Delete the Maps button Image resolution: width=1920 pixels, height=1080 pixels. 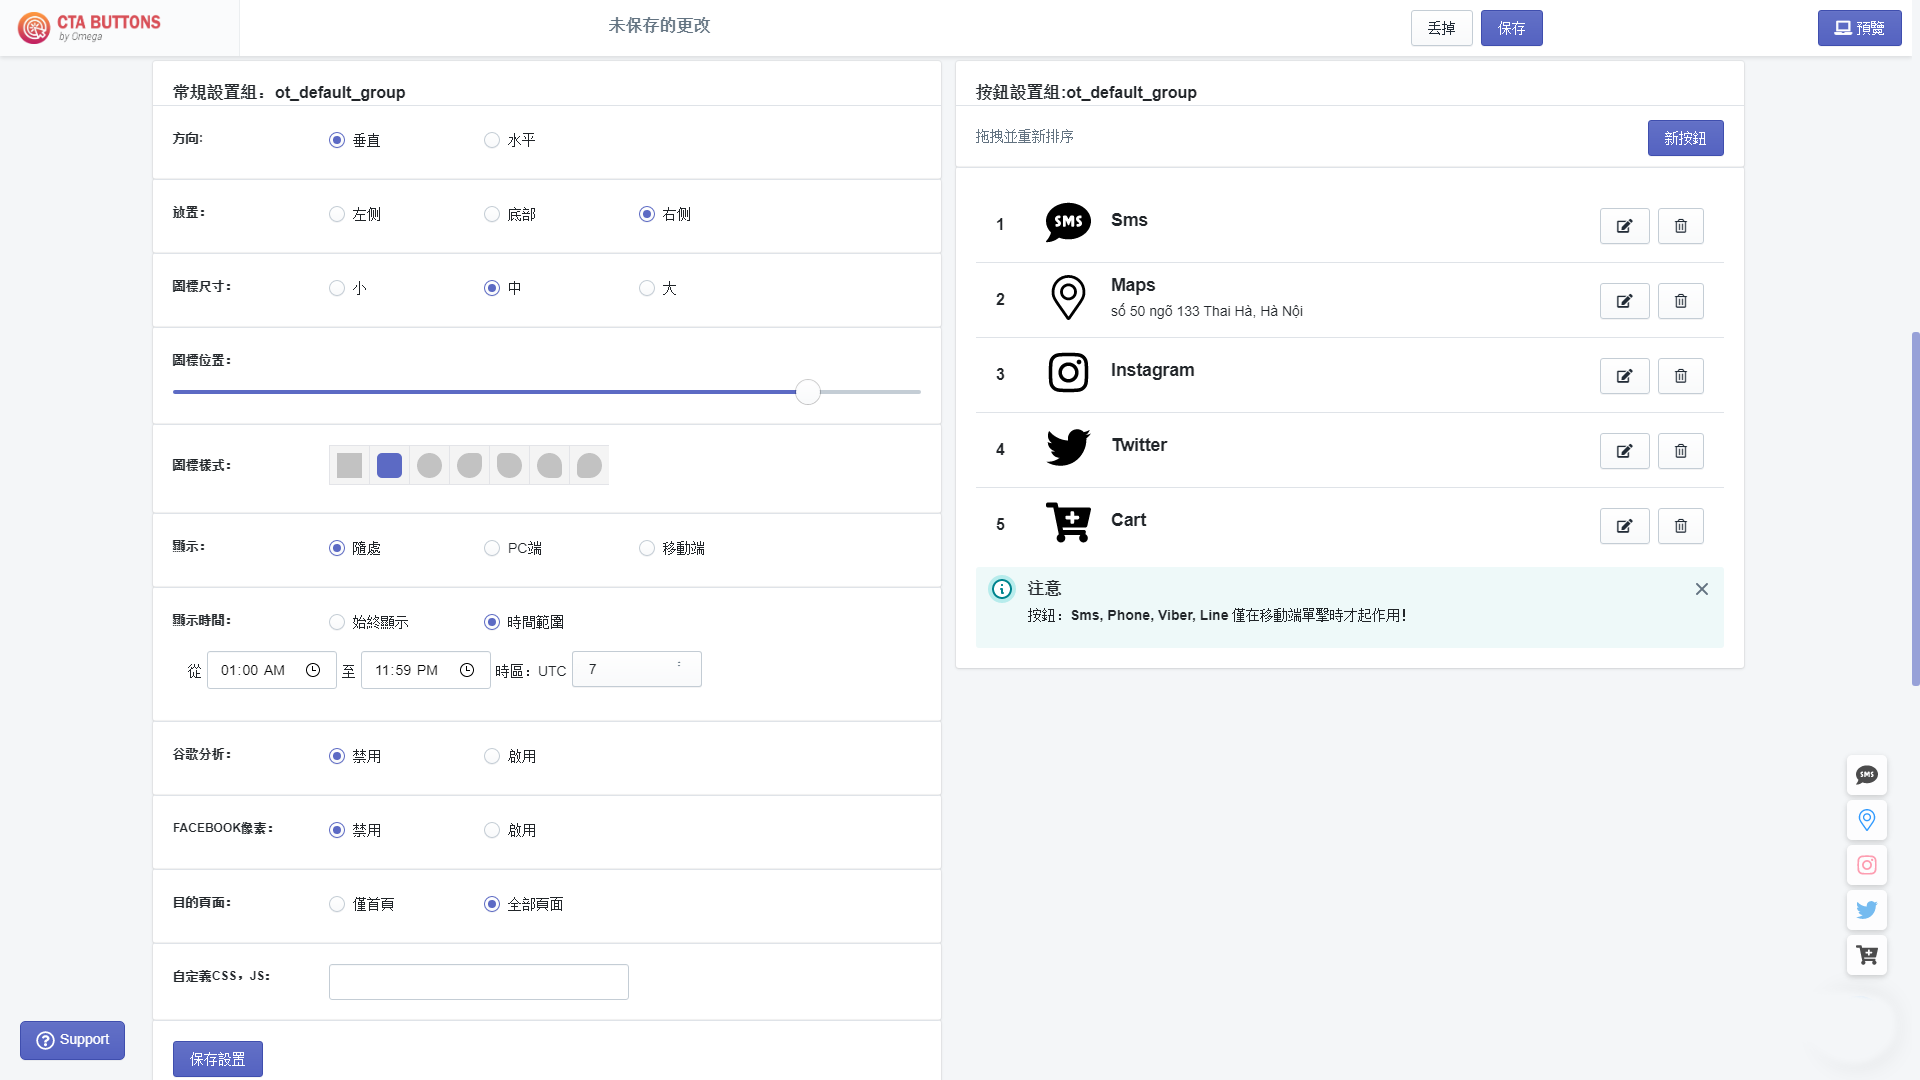pos(1680,301)
